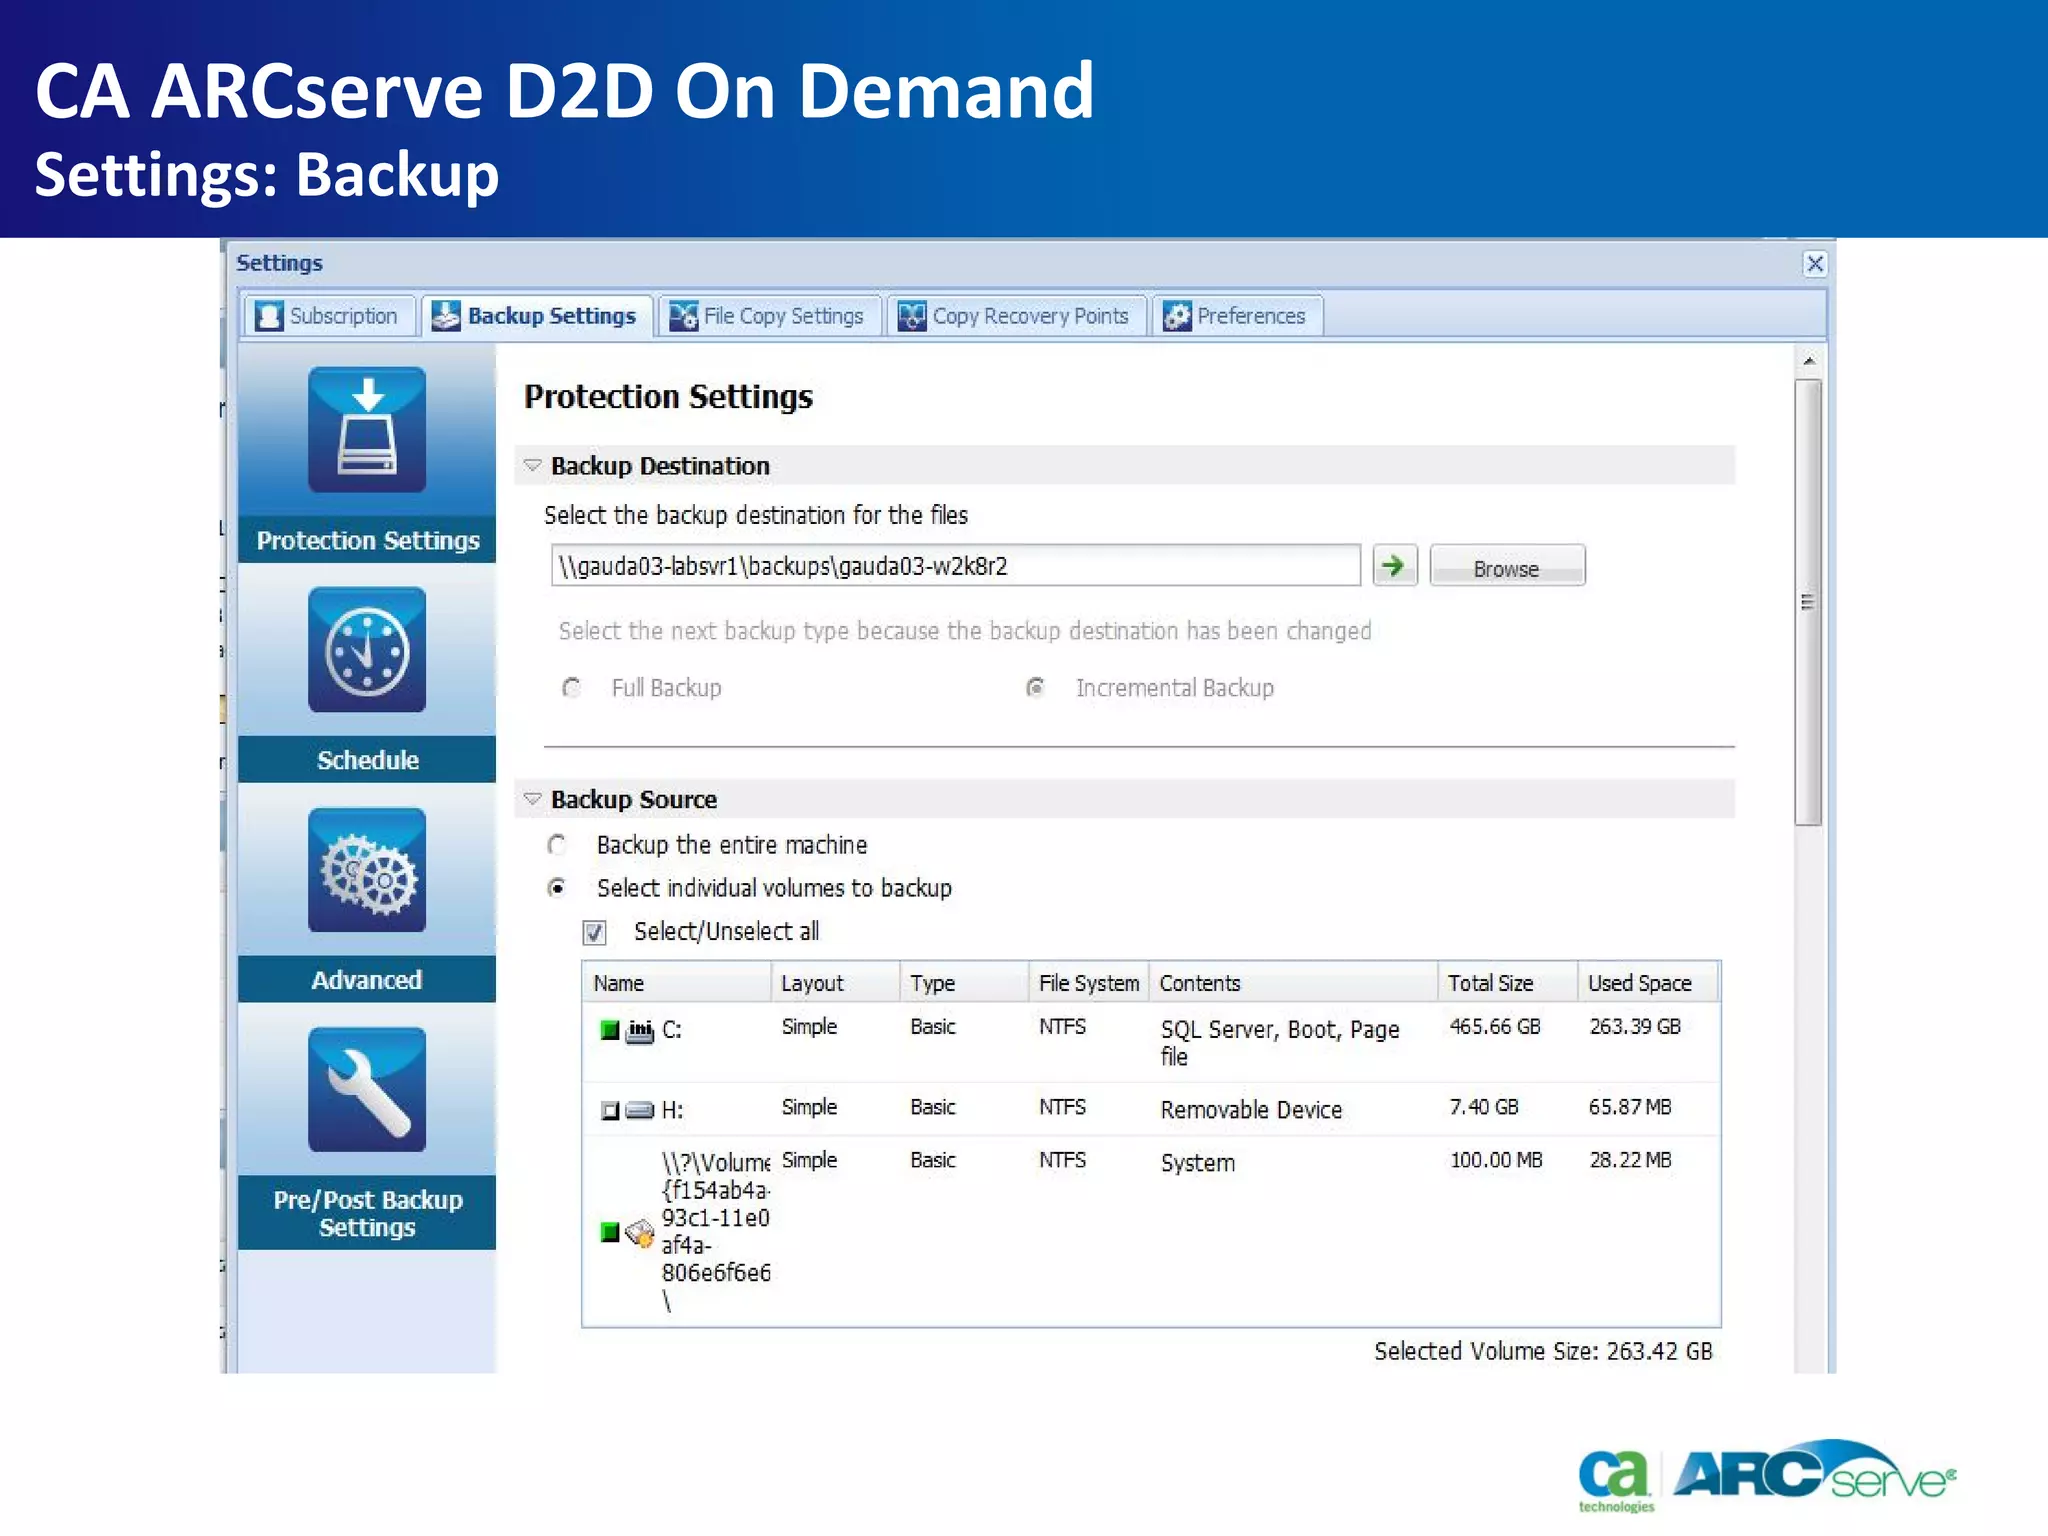The image size is (2048, 1536).
Task: Click the system volume drive icon
Action: (x=640, y=1233)
